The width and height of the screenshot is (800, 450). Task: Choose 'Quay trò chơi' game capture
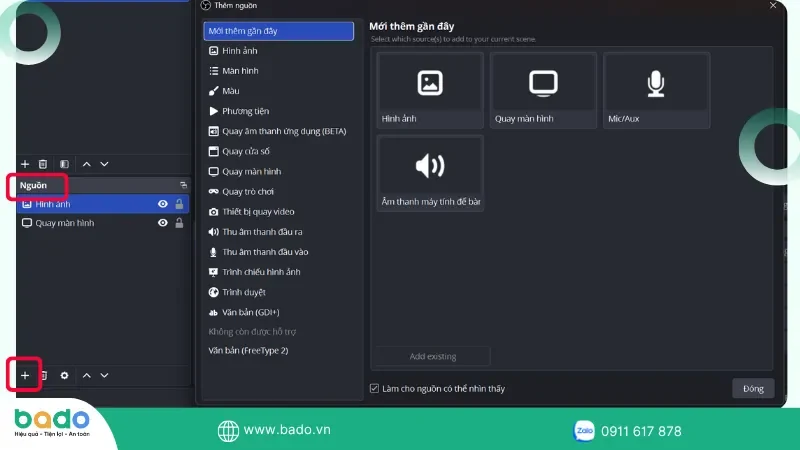click(x=278, y=192)
